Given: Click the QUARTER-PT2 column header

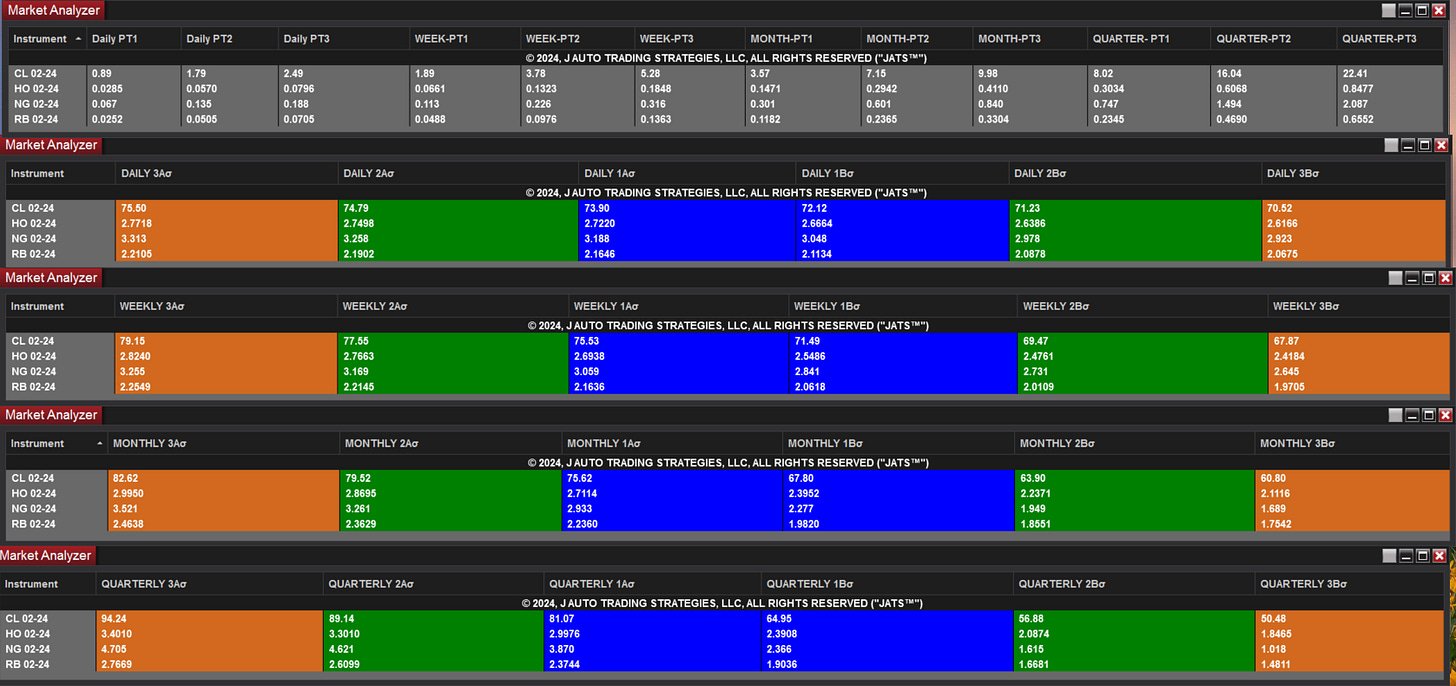Looking at the screenshot, I should [1275, 39].
